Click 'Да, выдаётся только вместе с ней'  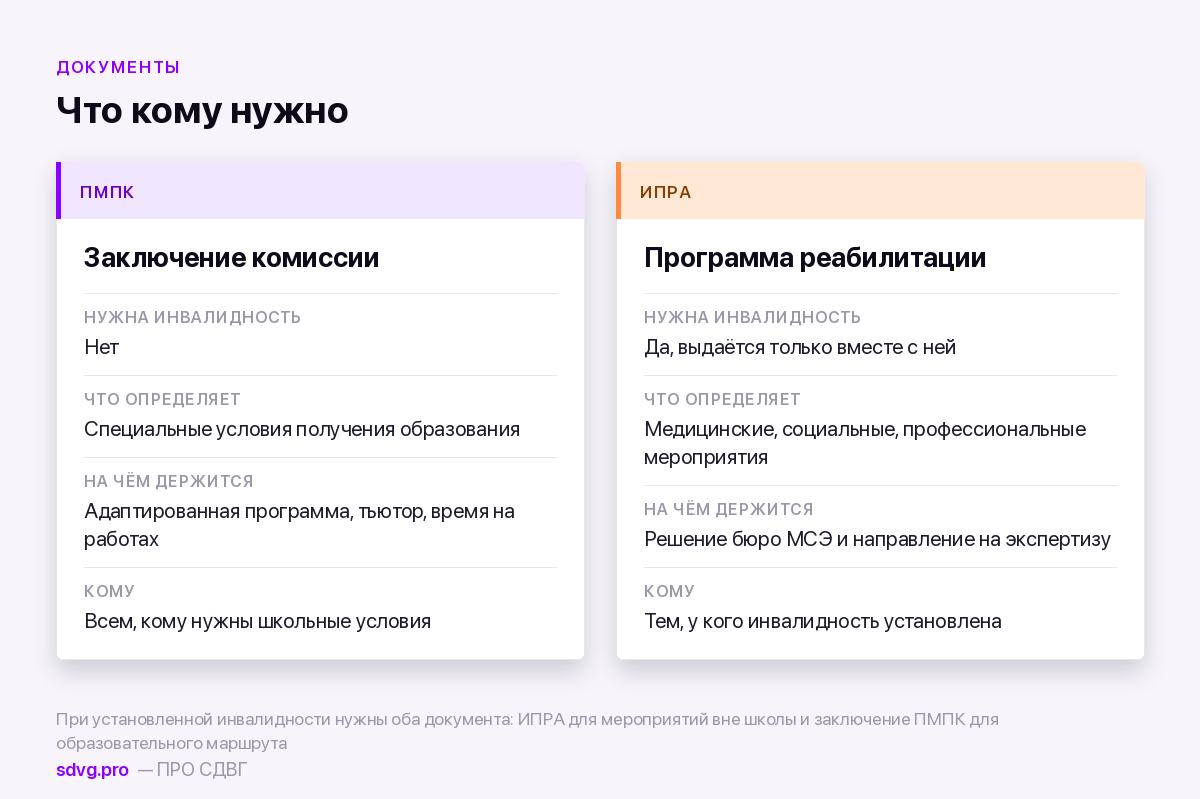pyautogui.click(x=800, y=347)
